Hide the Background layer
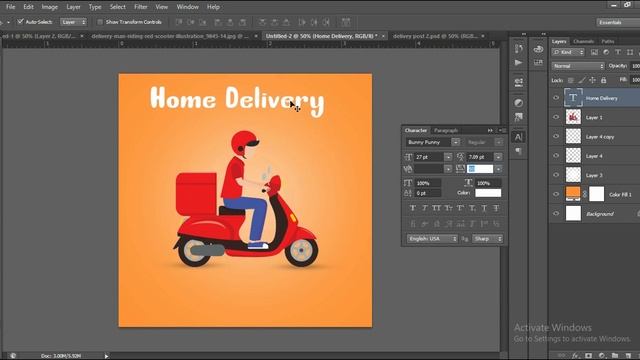 (x=556, y=213)
